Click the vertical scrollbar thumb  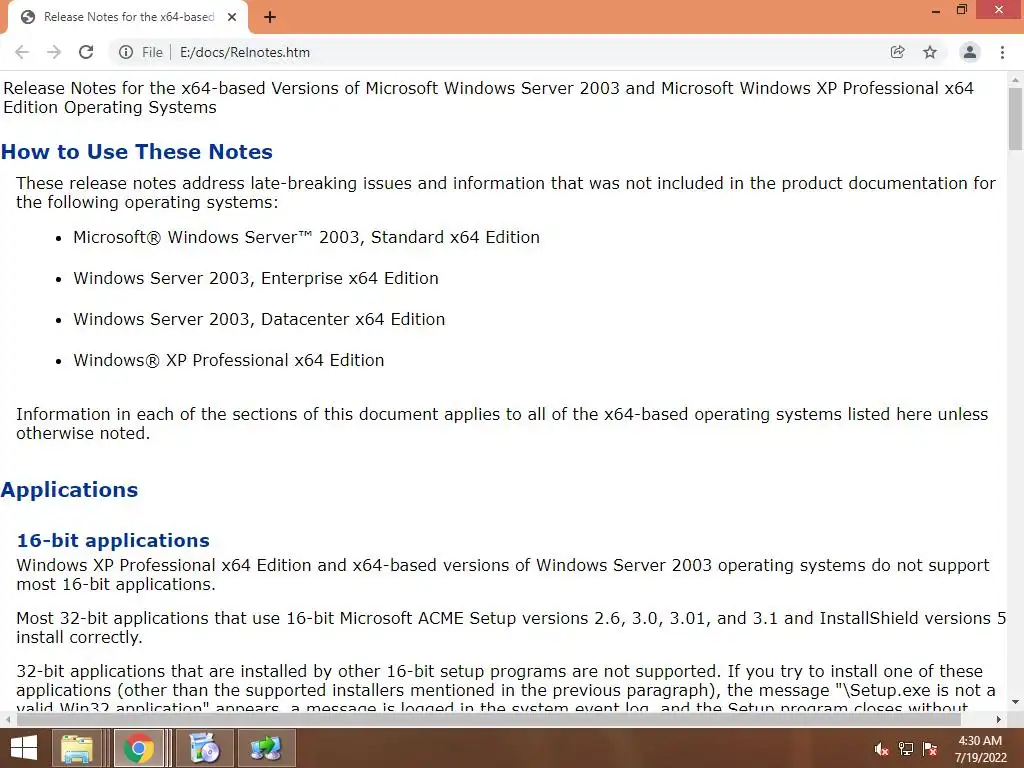click(x=1015, y=119)
